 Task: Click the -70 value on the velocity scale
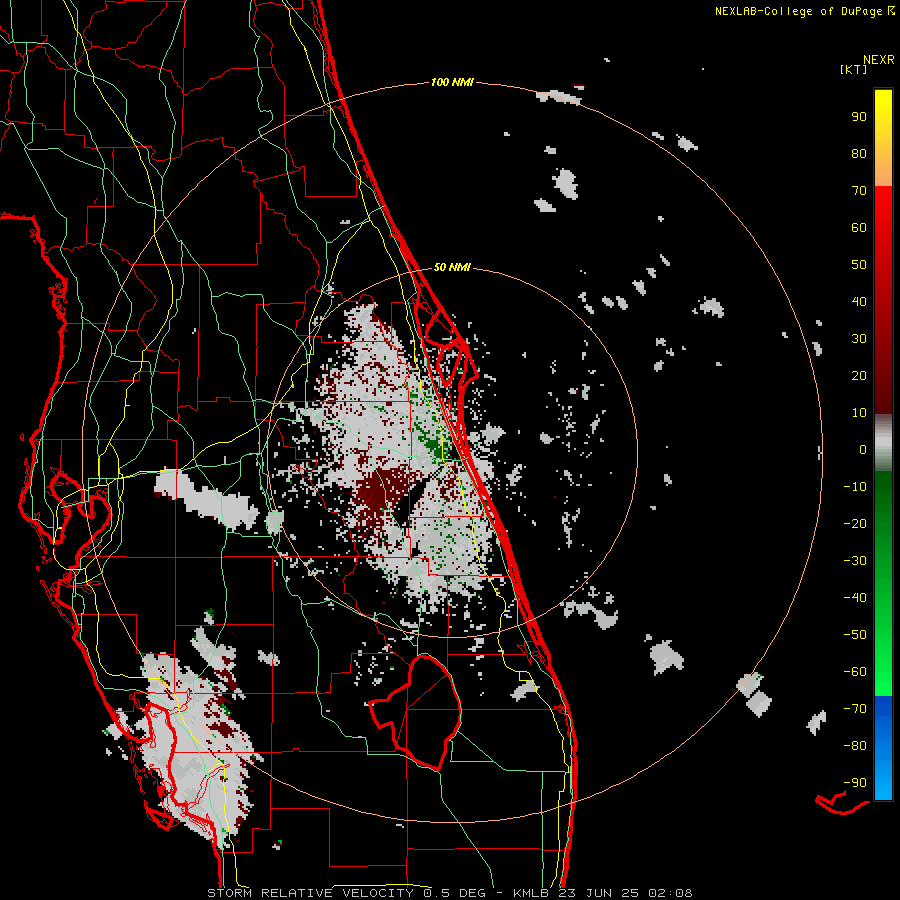pyautogui.click(x=855, y=709)
